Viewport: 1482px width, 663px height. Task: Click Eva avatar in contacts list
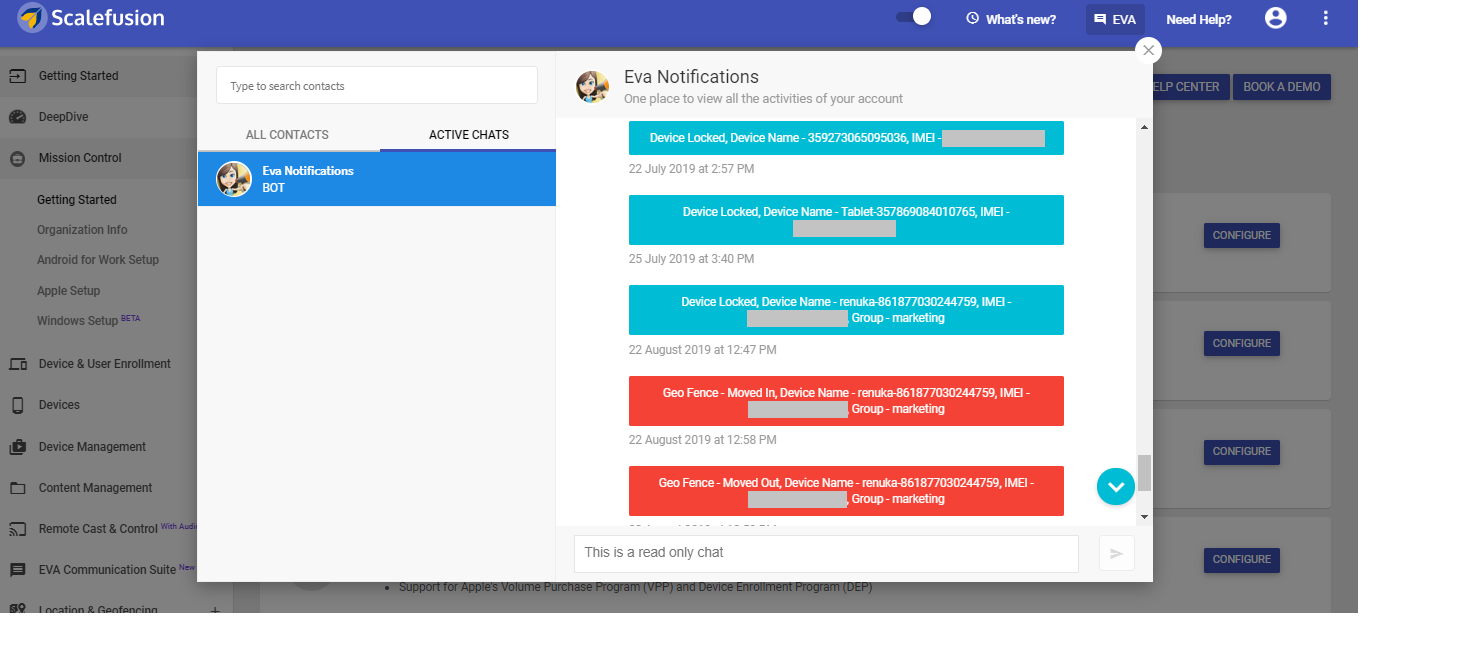pyautogui.click(x=234, y=179)
